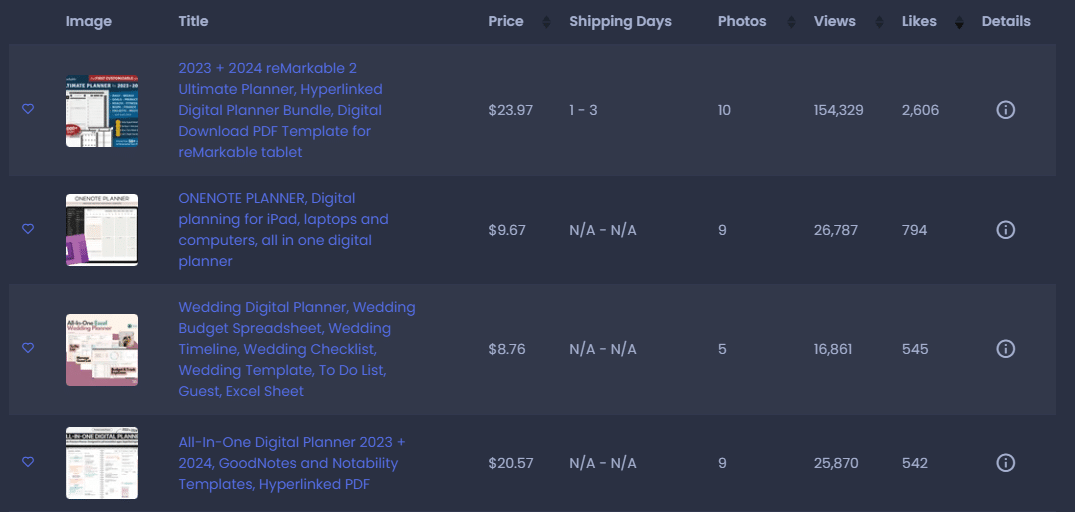Open the 2023 + 2024 reMarkable 2 title link
This screenshot has height=512, width=1075.
coord(280,110)
